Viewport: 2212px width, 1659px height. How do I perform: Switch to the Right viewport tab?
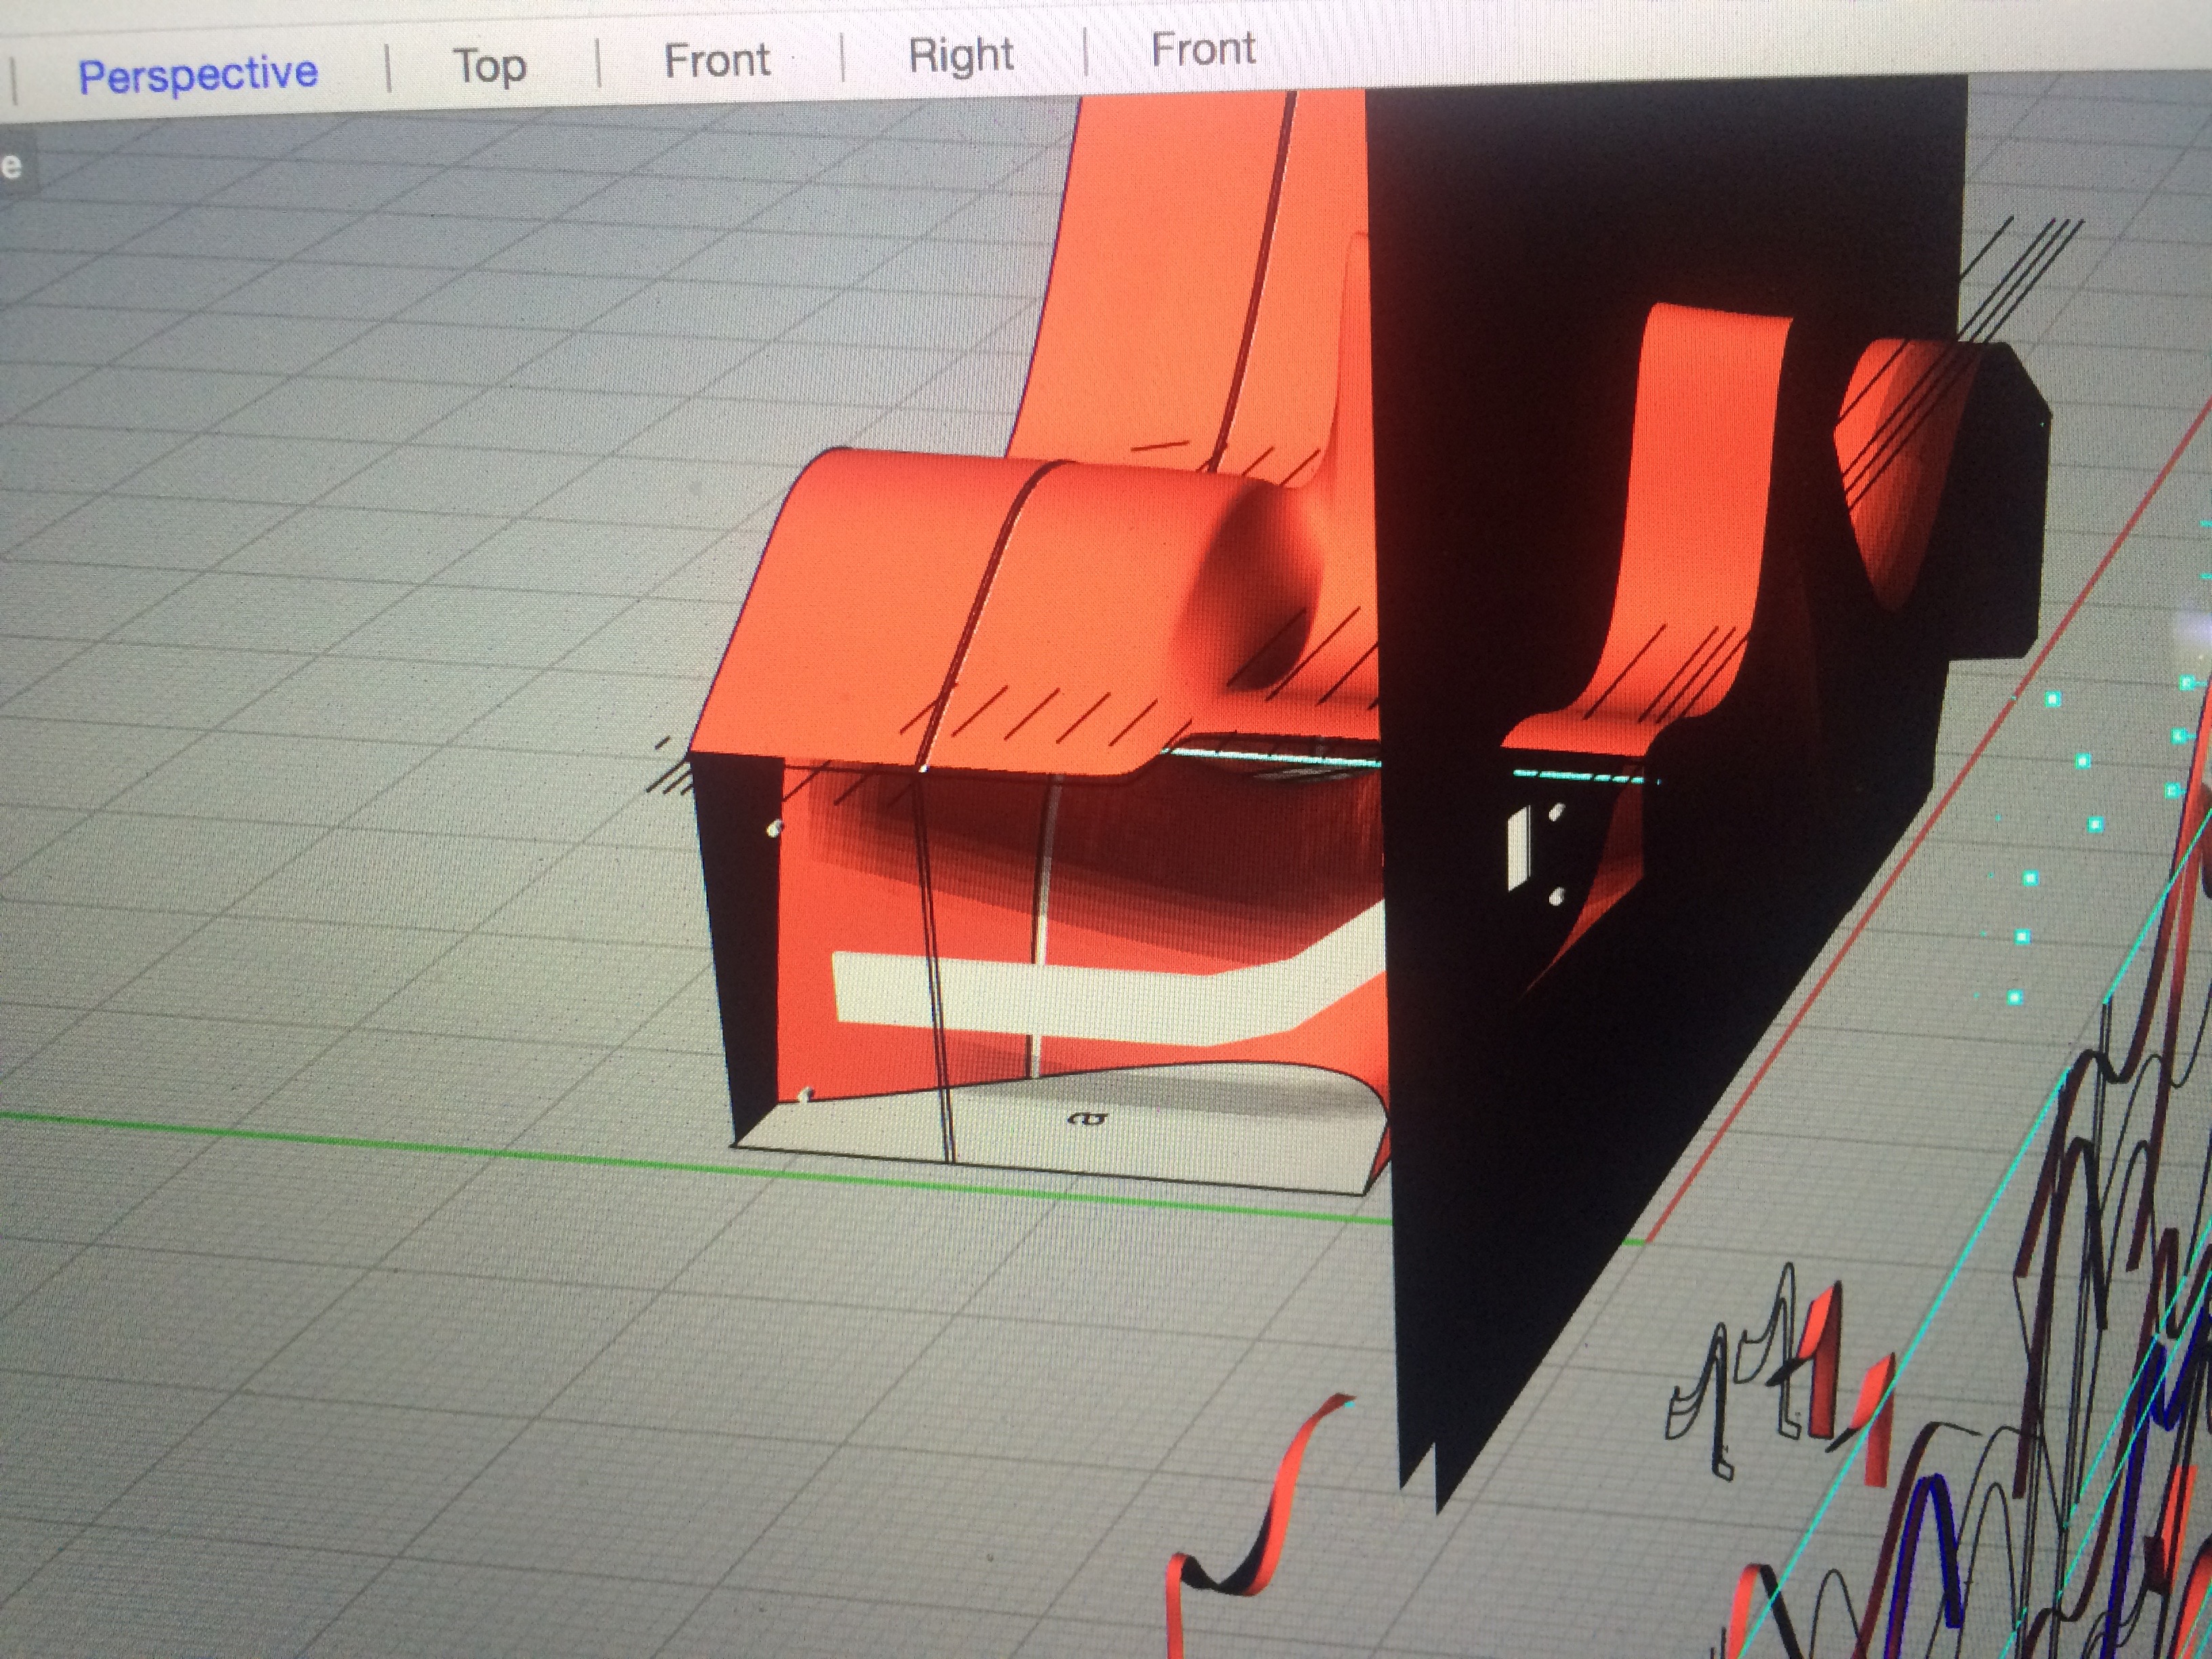[960, 55]
